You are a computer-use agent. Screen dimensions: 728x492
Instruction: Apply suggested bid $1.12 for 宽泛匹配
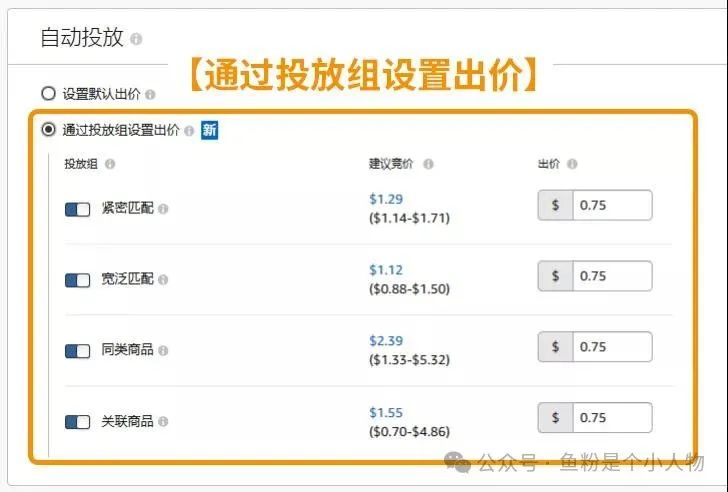tap(386, 270)
